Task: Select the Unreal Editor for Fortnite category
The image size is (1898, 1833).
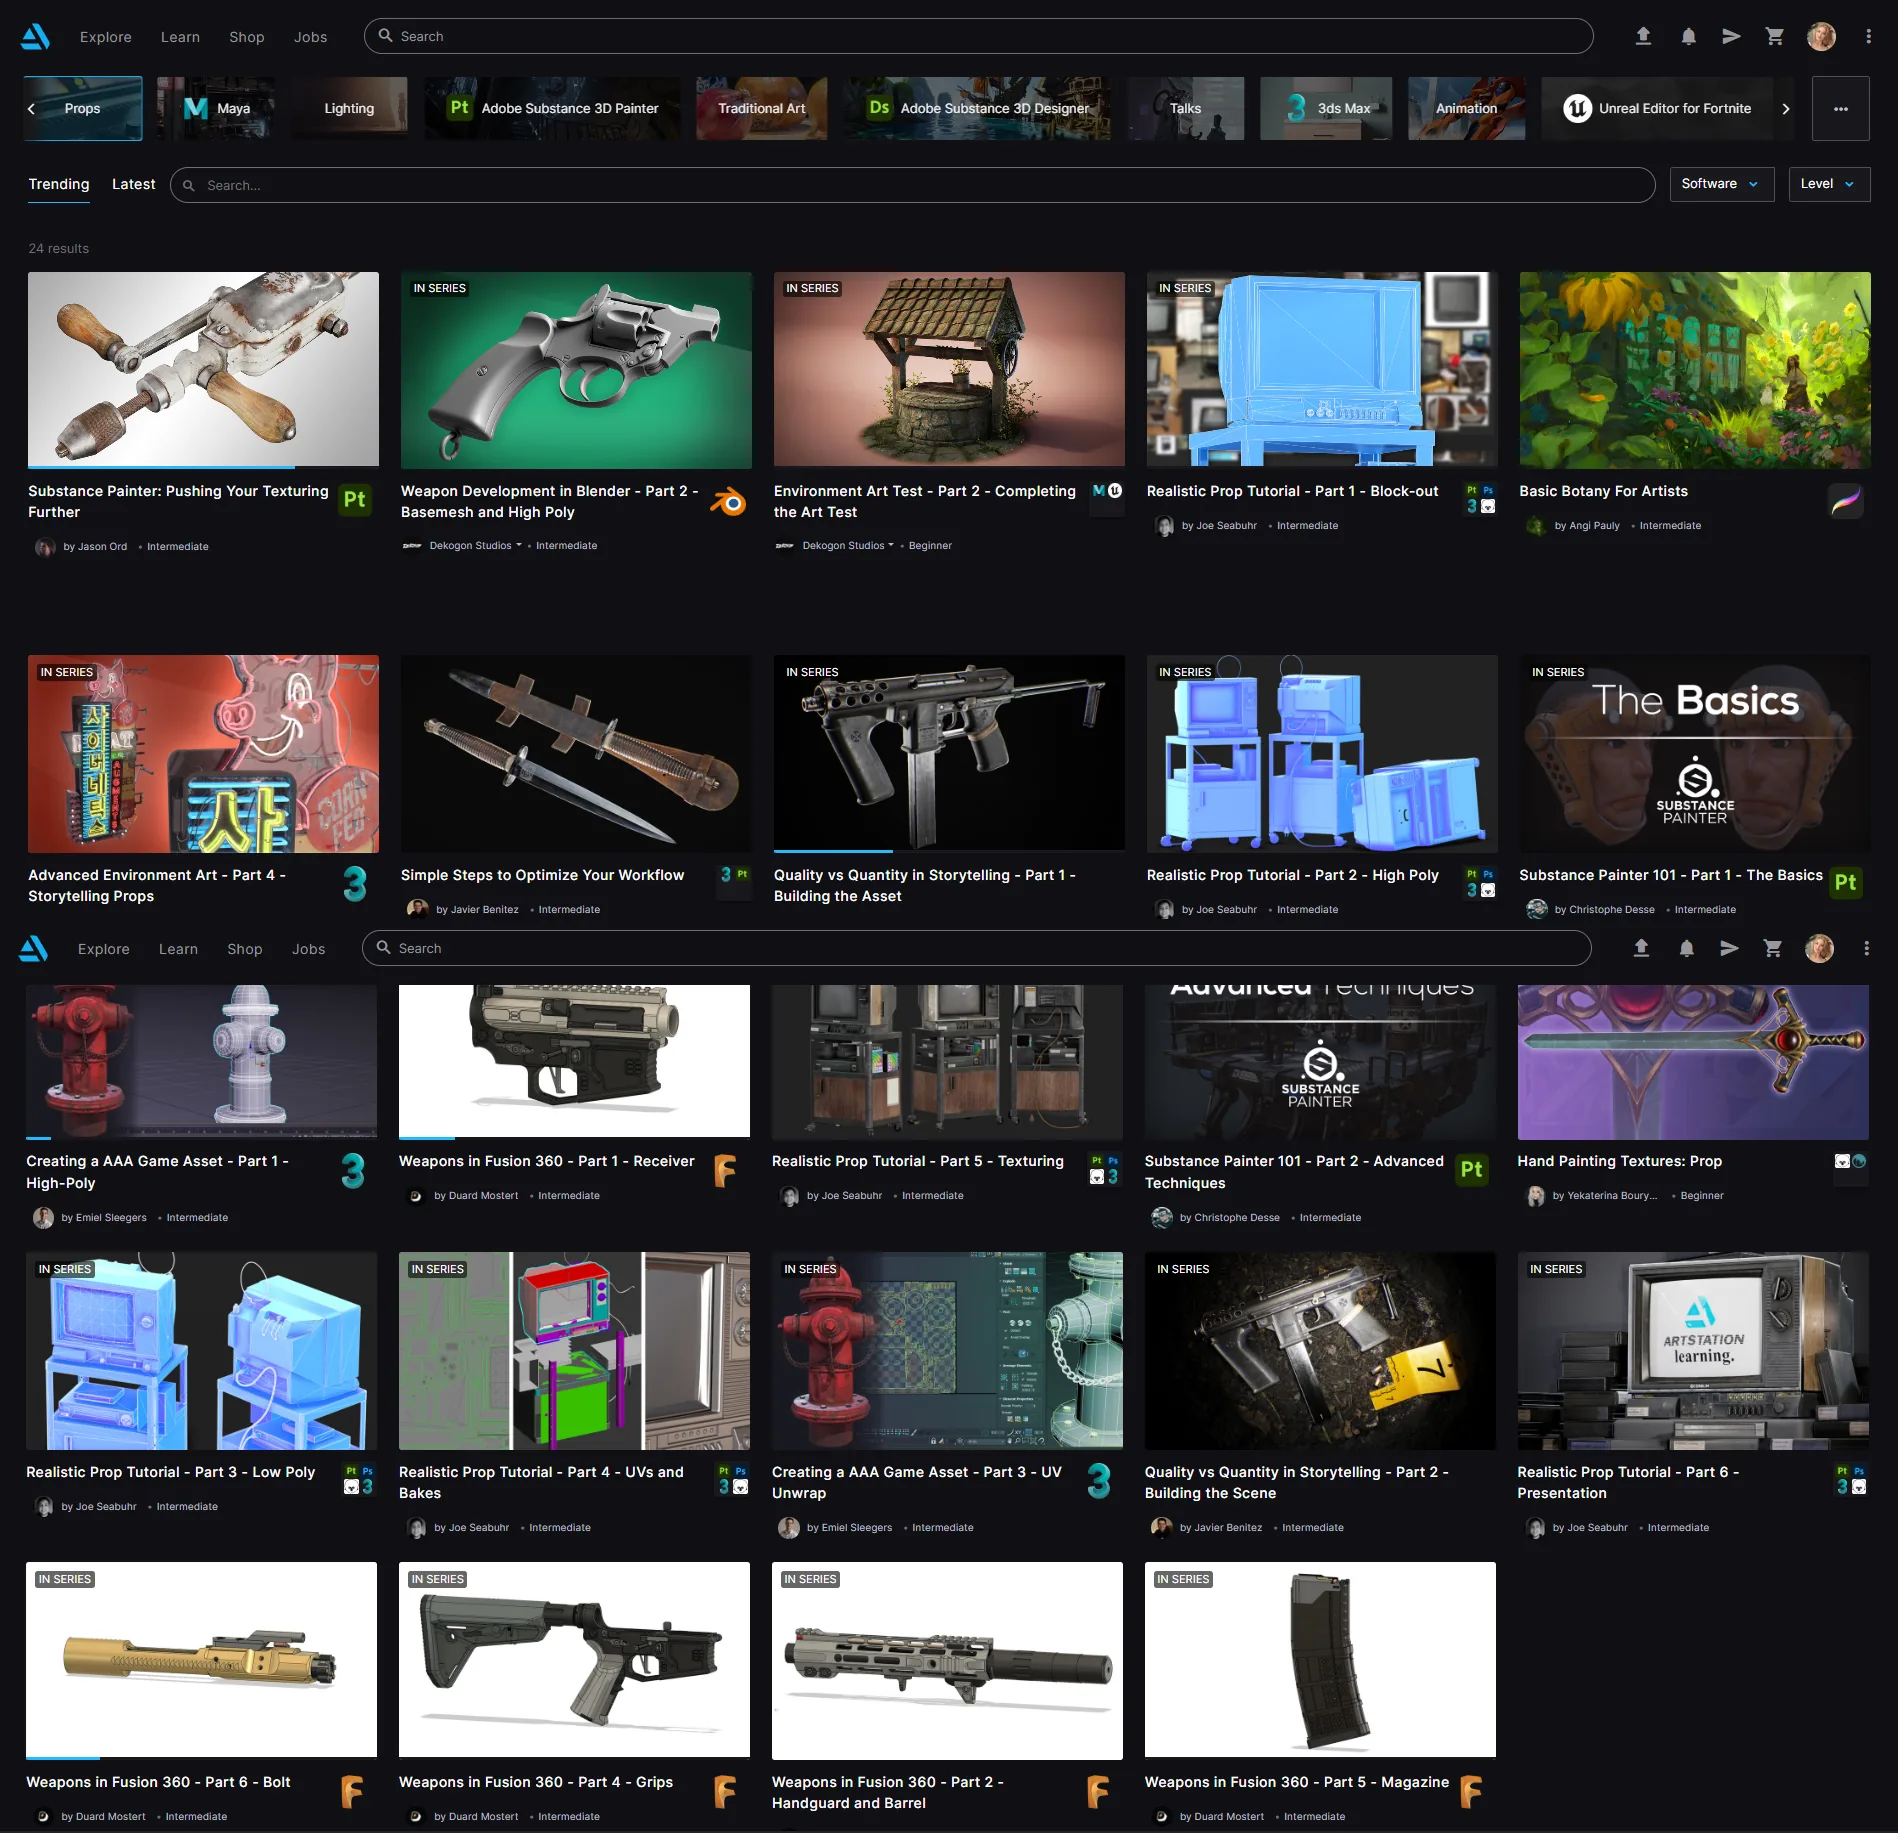Action: coord(1658,109)
